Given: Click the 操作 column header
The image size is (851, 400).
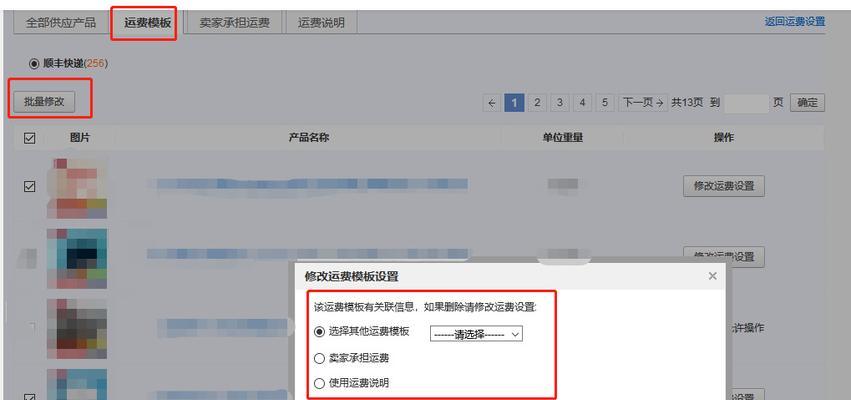Looking at the screenshot, I should (723, 138).
